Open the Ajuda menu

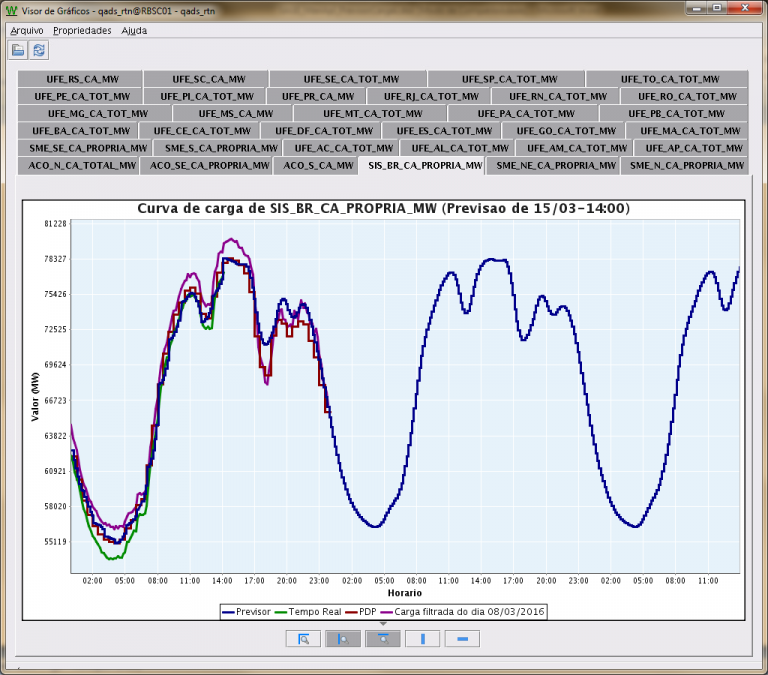[134, 31]
